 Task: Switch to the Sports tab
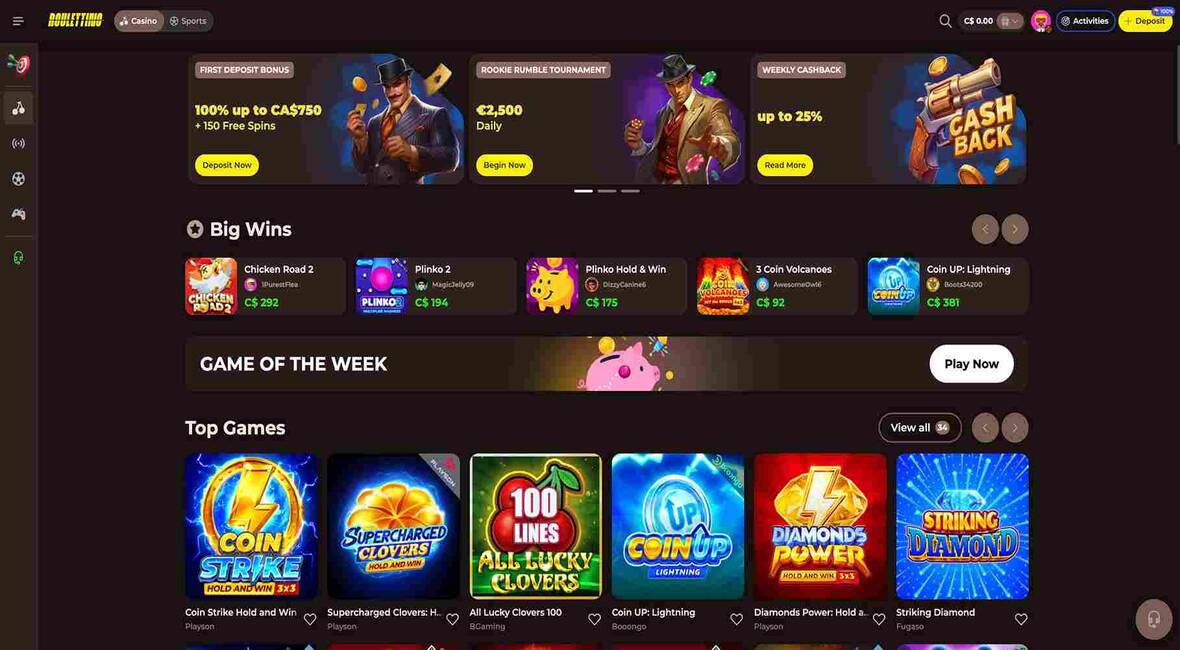(187, 21)
